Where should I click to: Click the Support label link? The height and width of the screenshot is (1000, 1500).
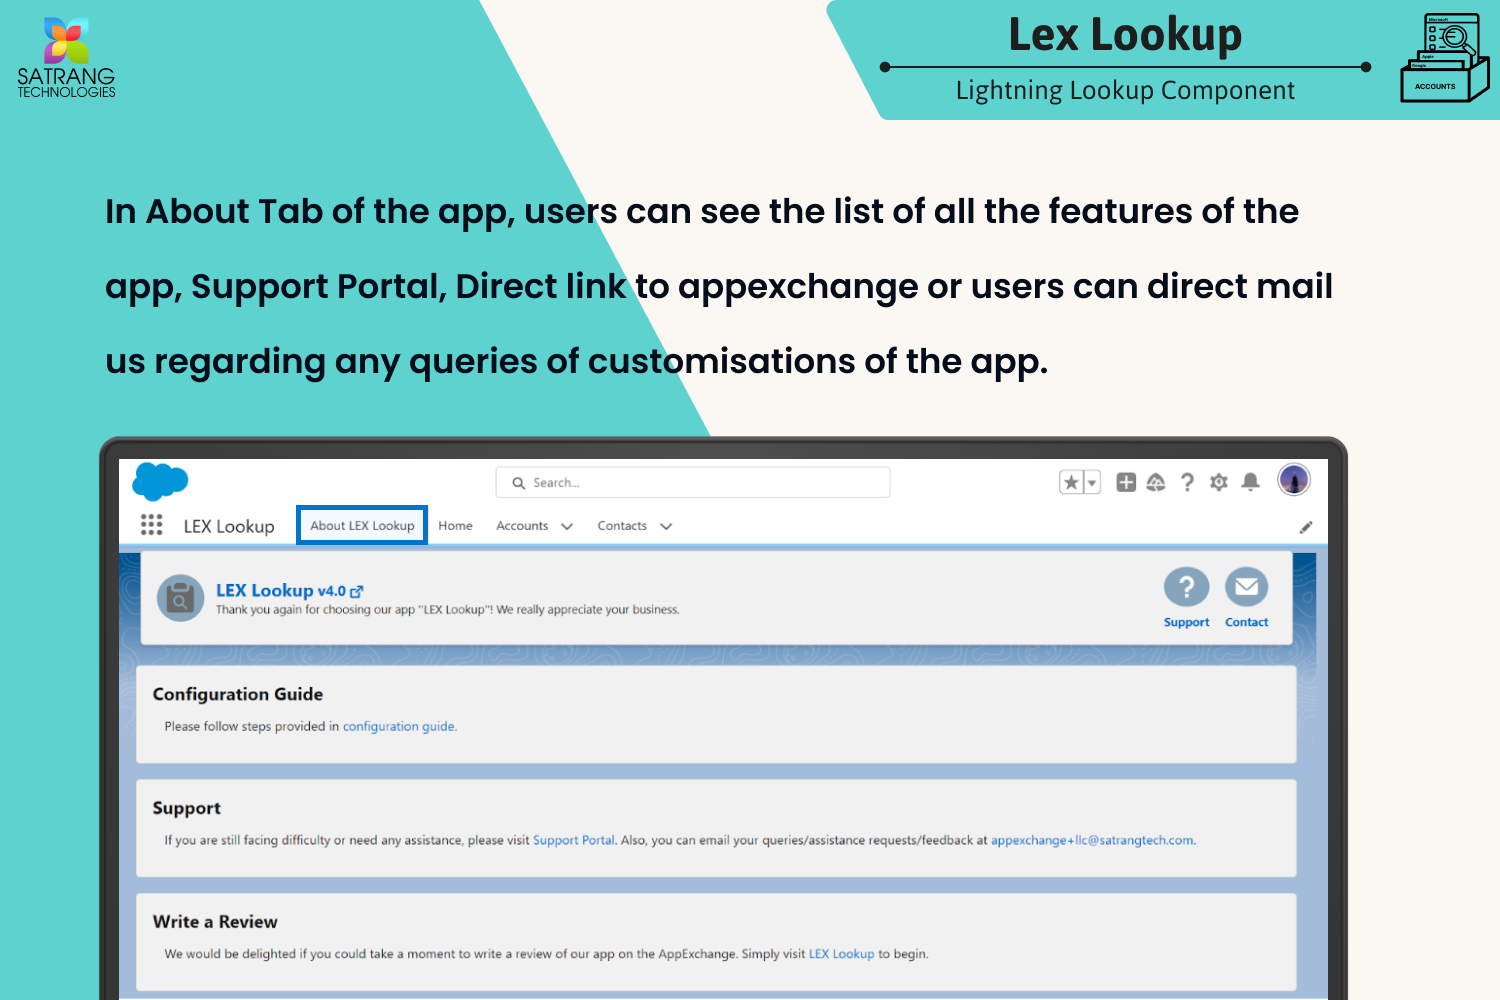pyautogui.click(x=1187, y=622)
